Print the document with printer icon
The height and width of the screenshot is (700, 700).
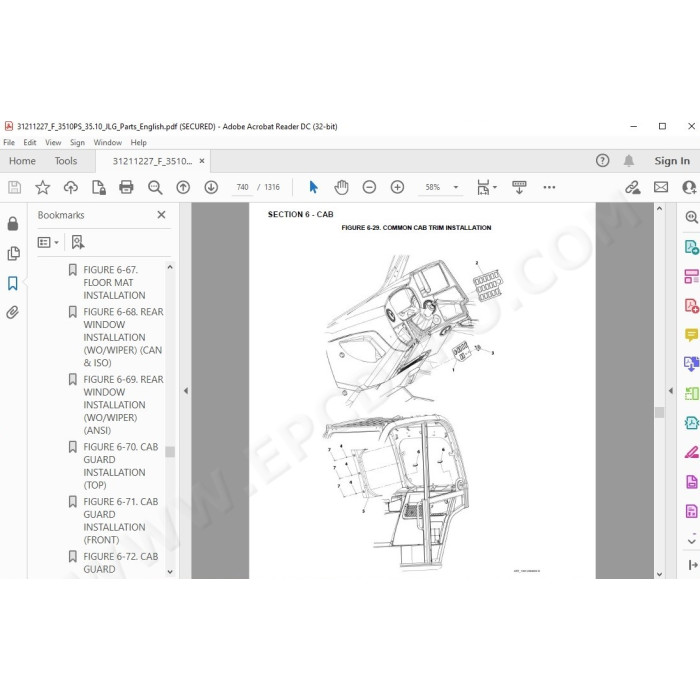pos(126,187)
